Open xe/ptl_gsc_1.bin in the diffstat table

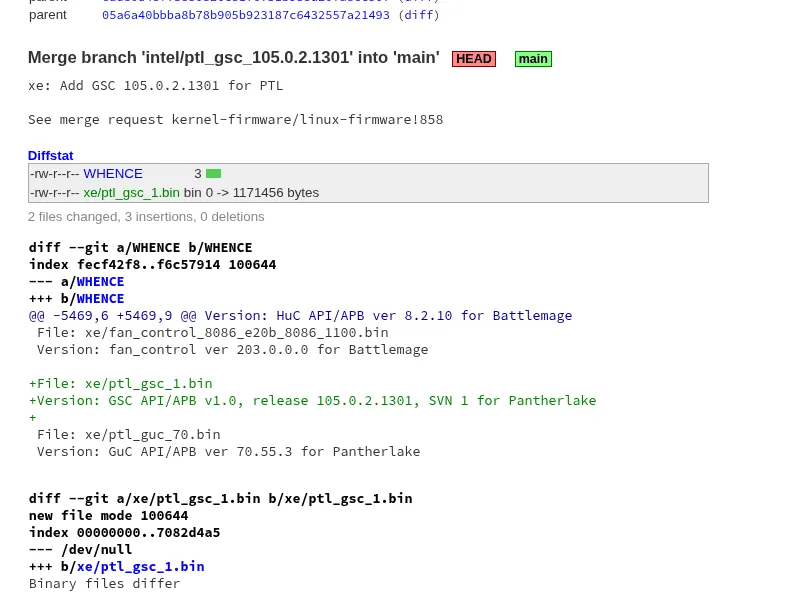[x=131, y=193]
